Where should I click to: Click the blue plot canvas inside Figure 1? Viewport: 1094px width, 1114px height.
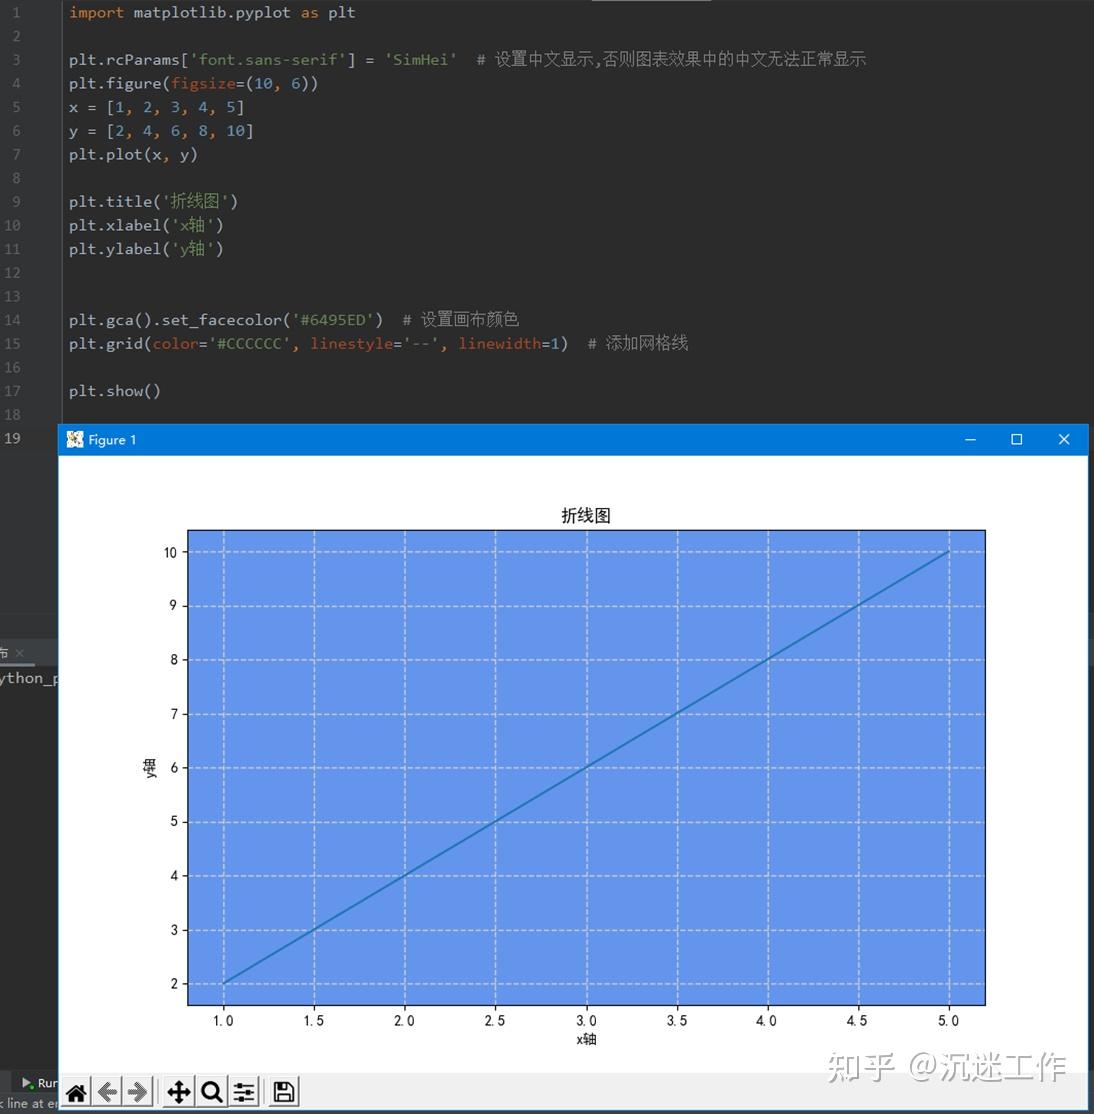tap(585, 765)
